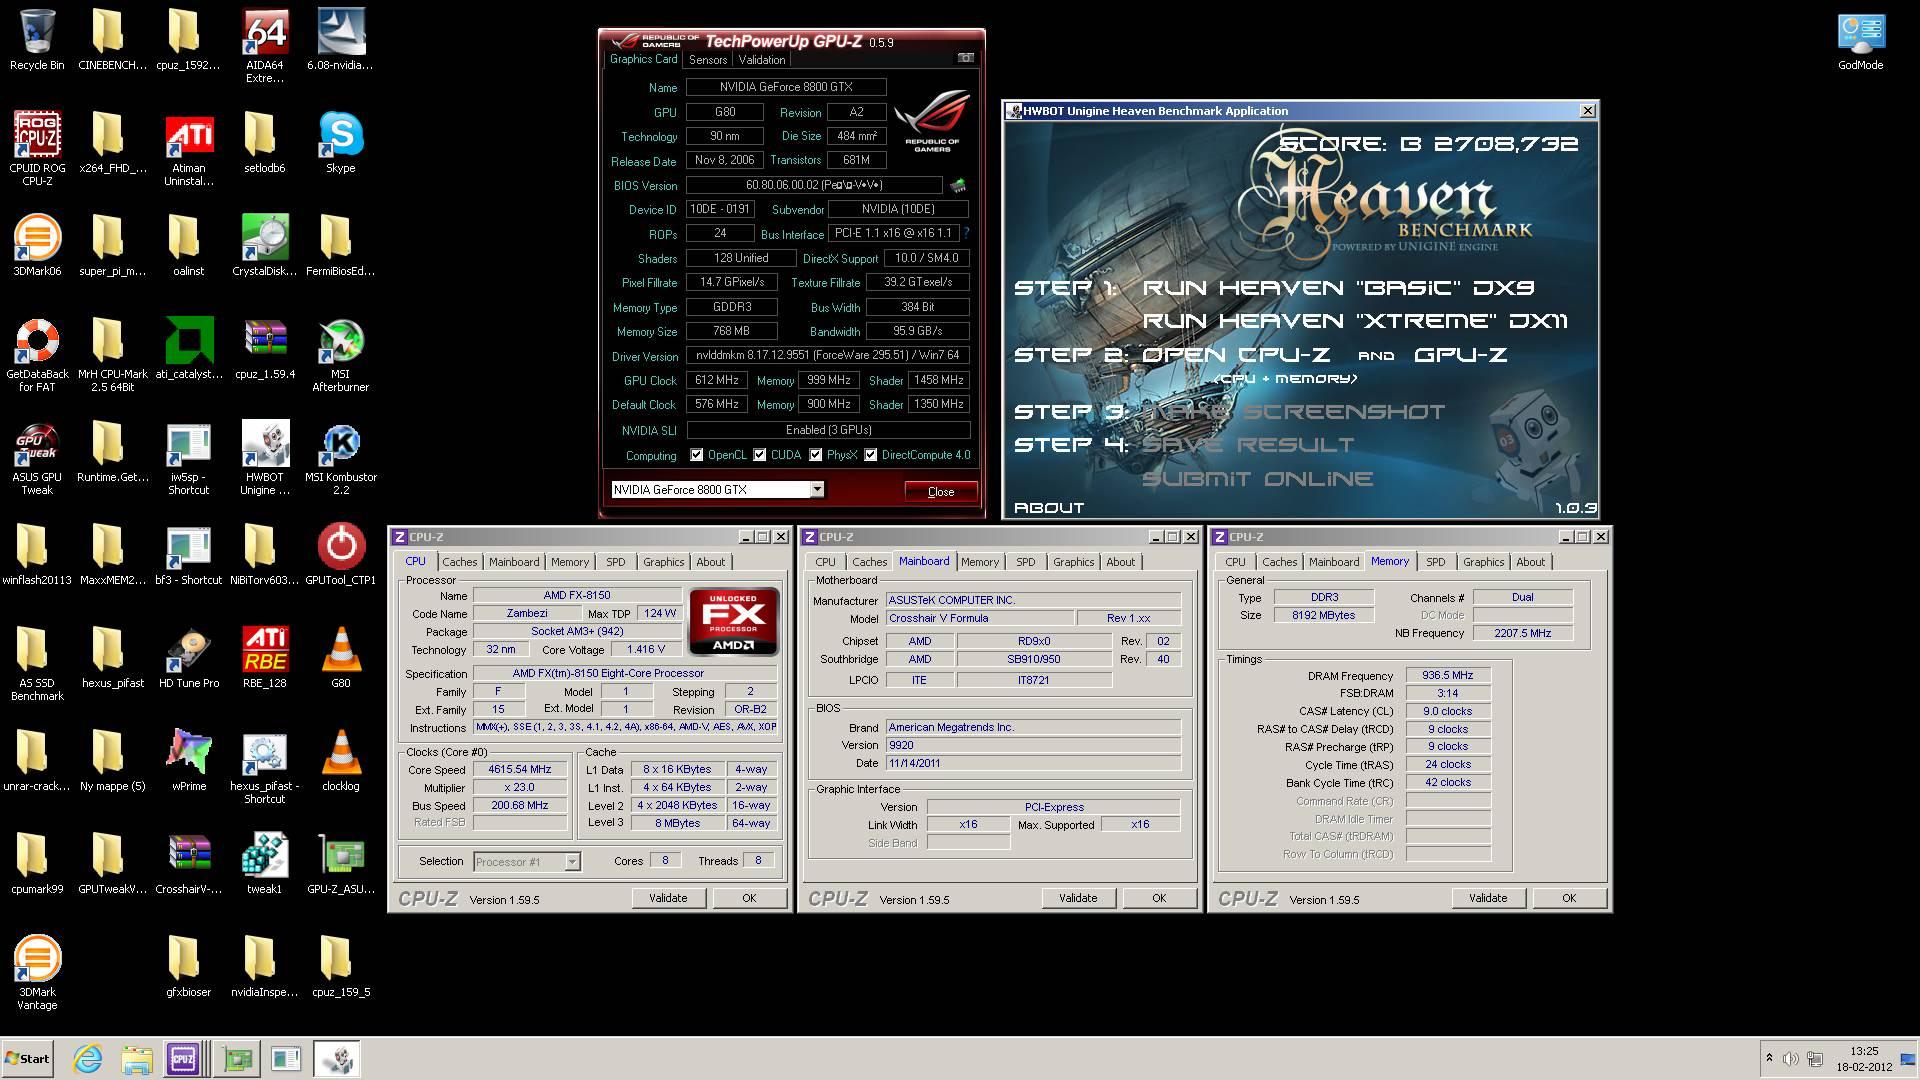The width and height of the screenshot is (1920, 1080).
Task: Open the G80 VLC file icon
Action: click(341, 658)
